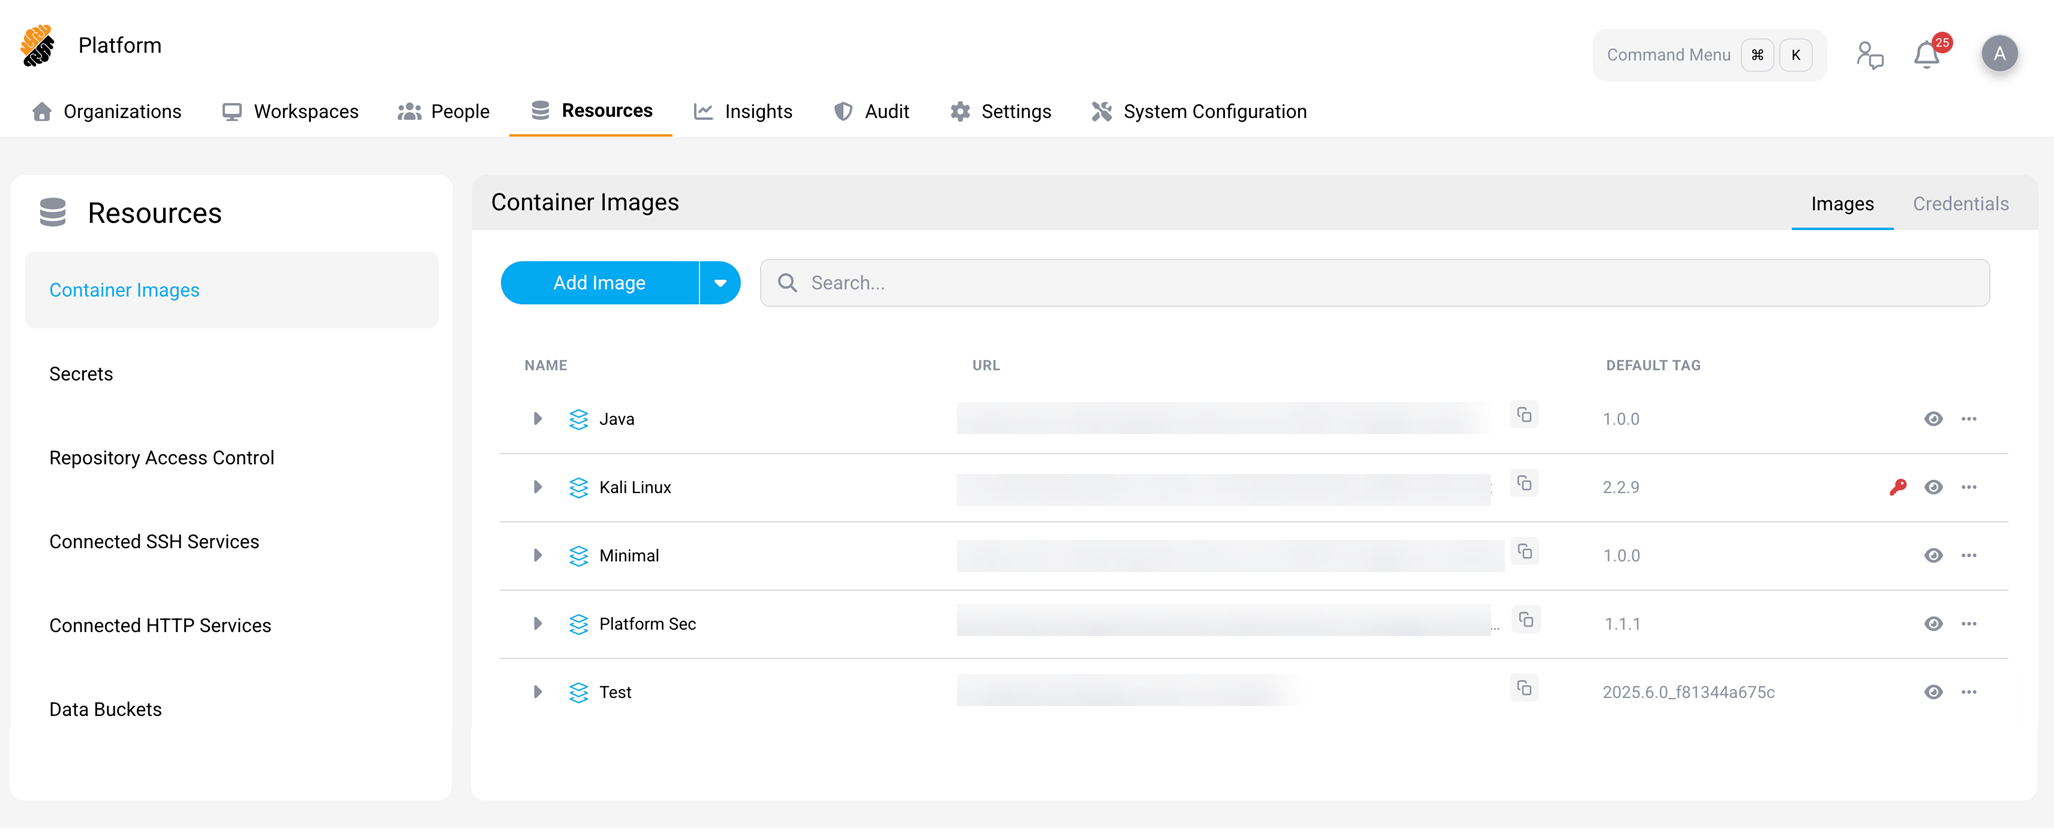Click the Add Image button
Screen dimensions: 2054x829
599,283
